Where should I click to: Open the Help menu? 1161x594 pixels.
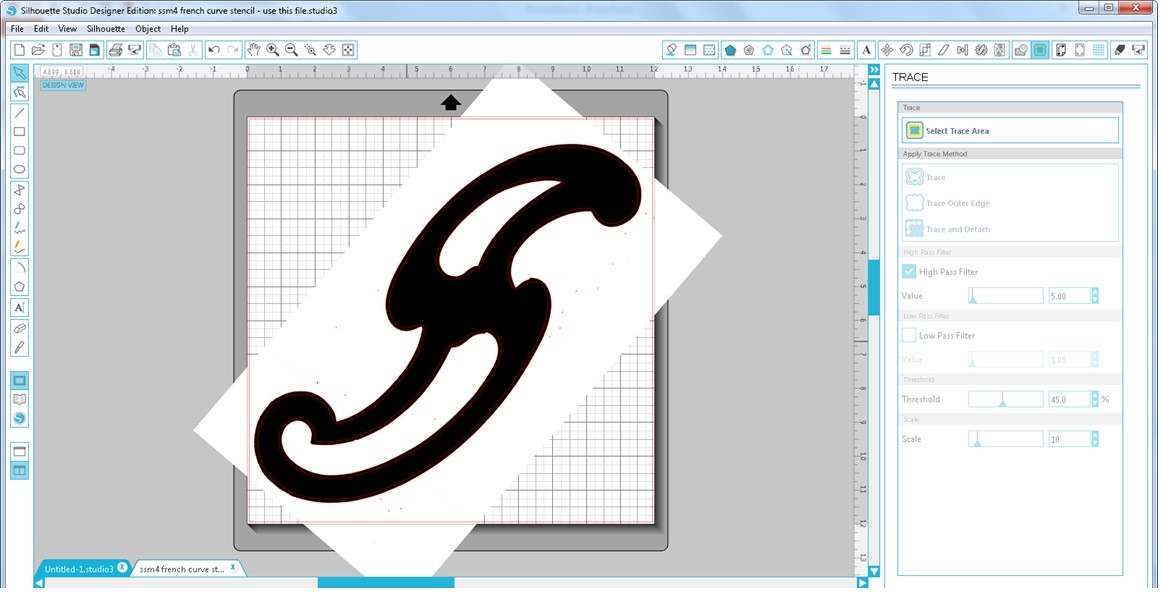pos(179,29)
